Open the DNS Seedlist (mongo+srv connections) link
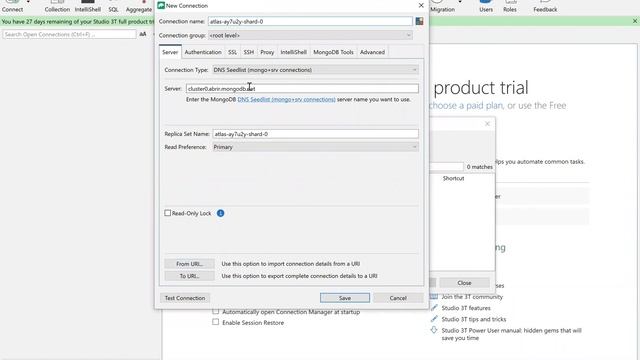Image resolution: width=640 pixels, height=360 pixels. (287, 100)
